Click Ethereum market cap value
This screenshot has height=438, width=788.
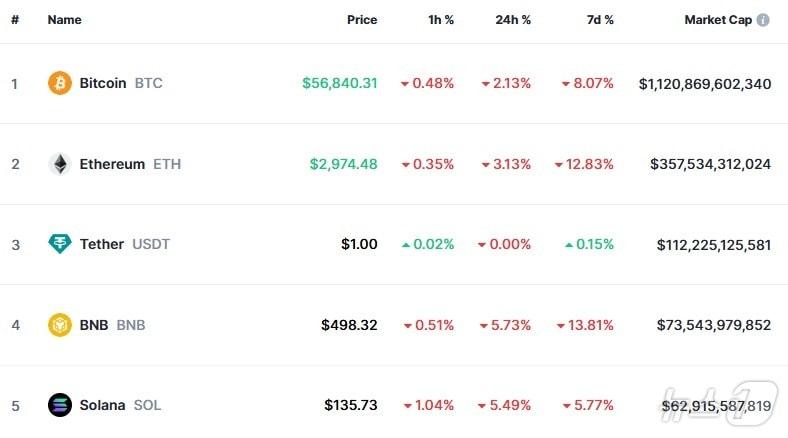[710, 164]
